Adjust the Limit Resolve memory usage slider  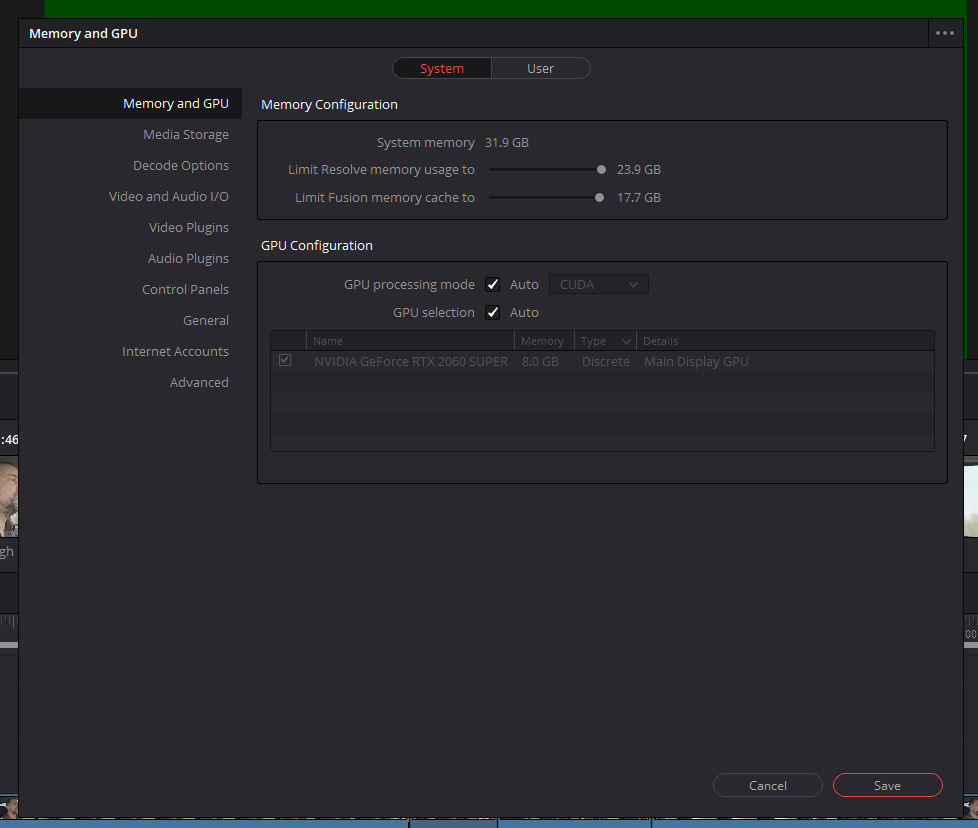coord(601,170)
